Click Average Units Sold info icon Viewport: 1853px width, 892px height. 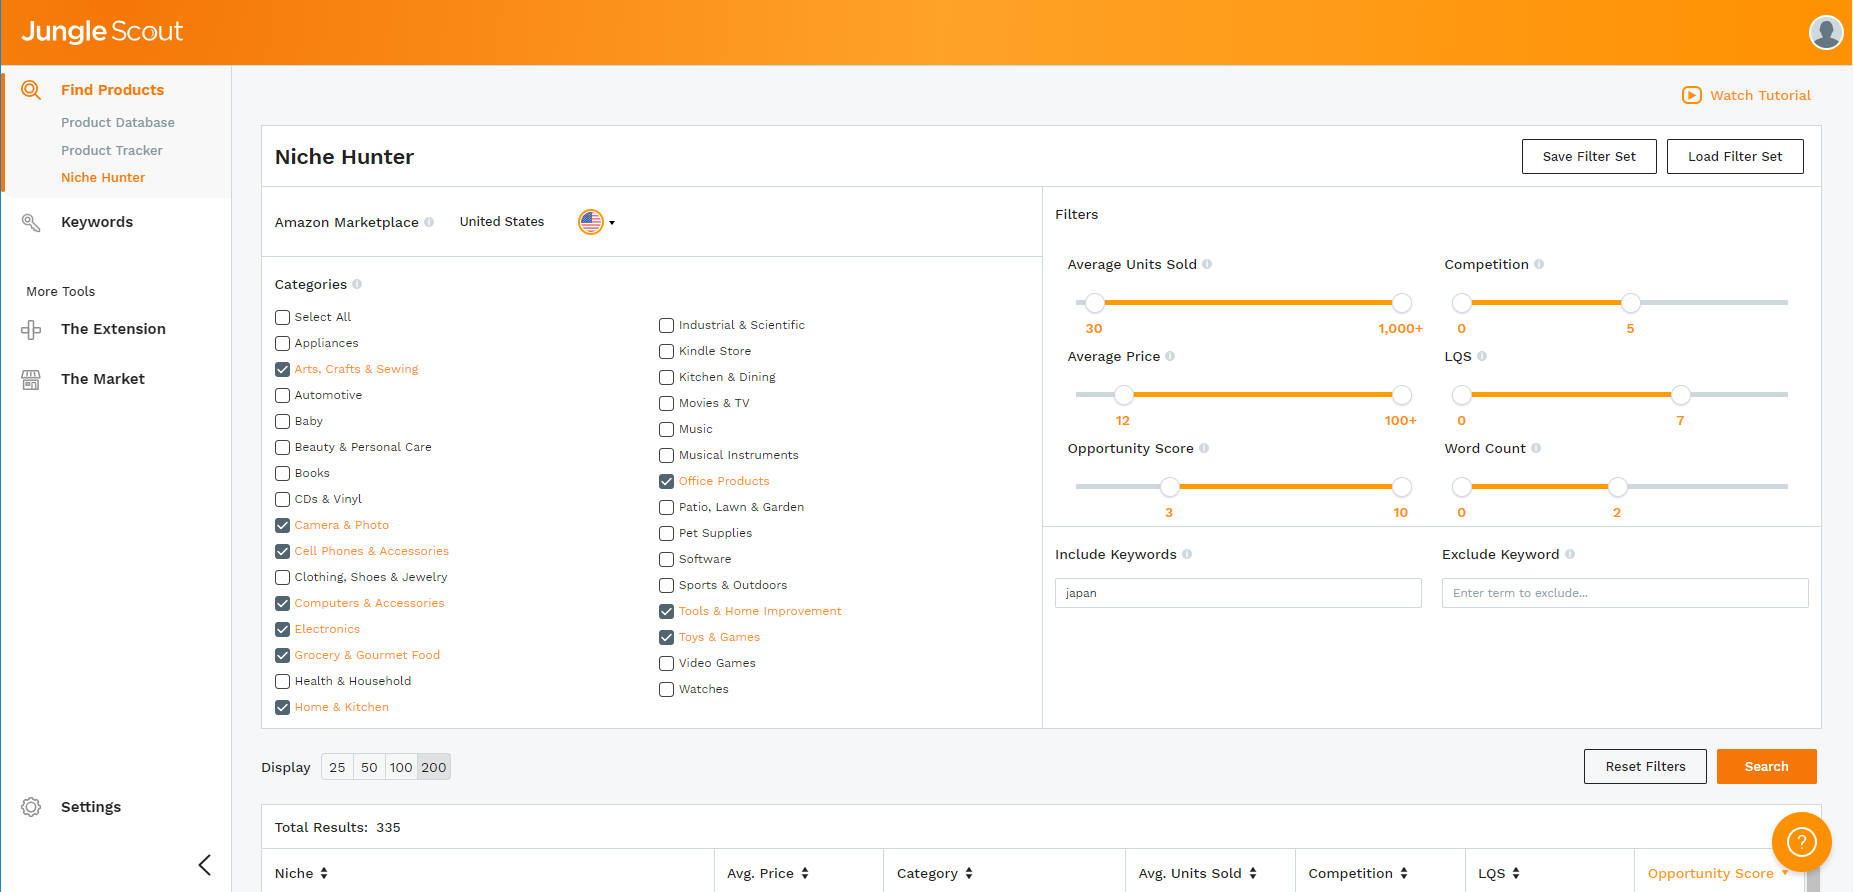[1207, 264]
